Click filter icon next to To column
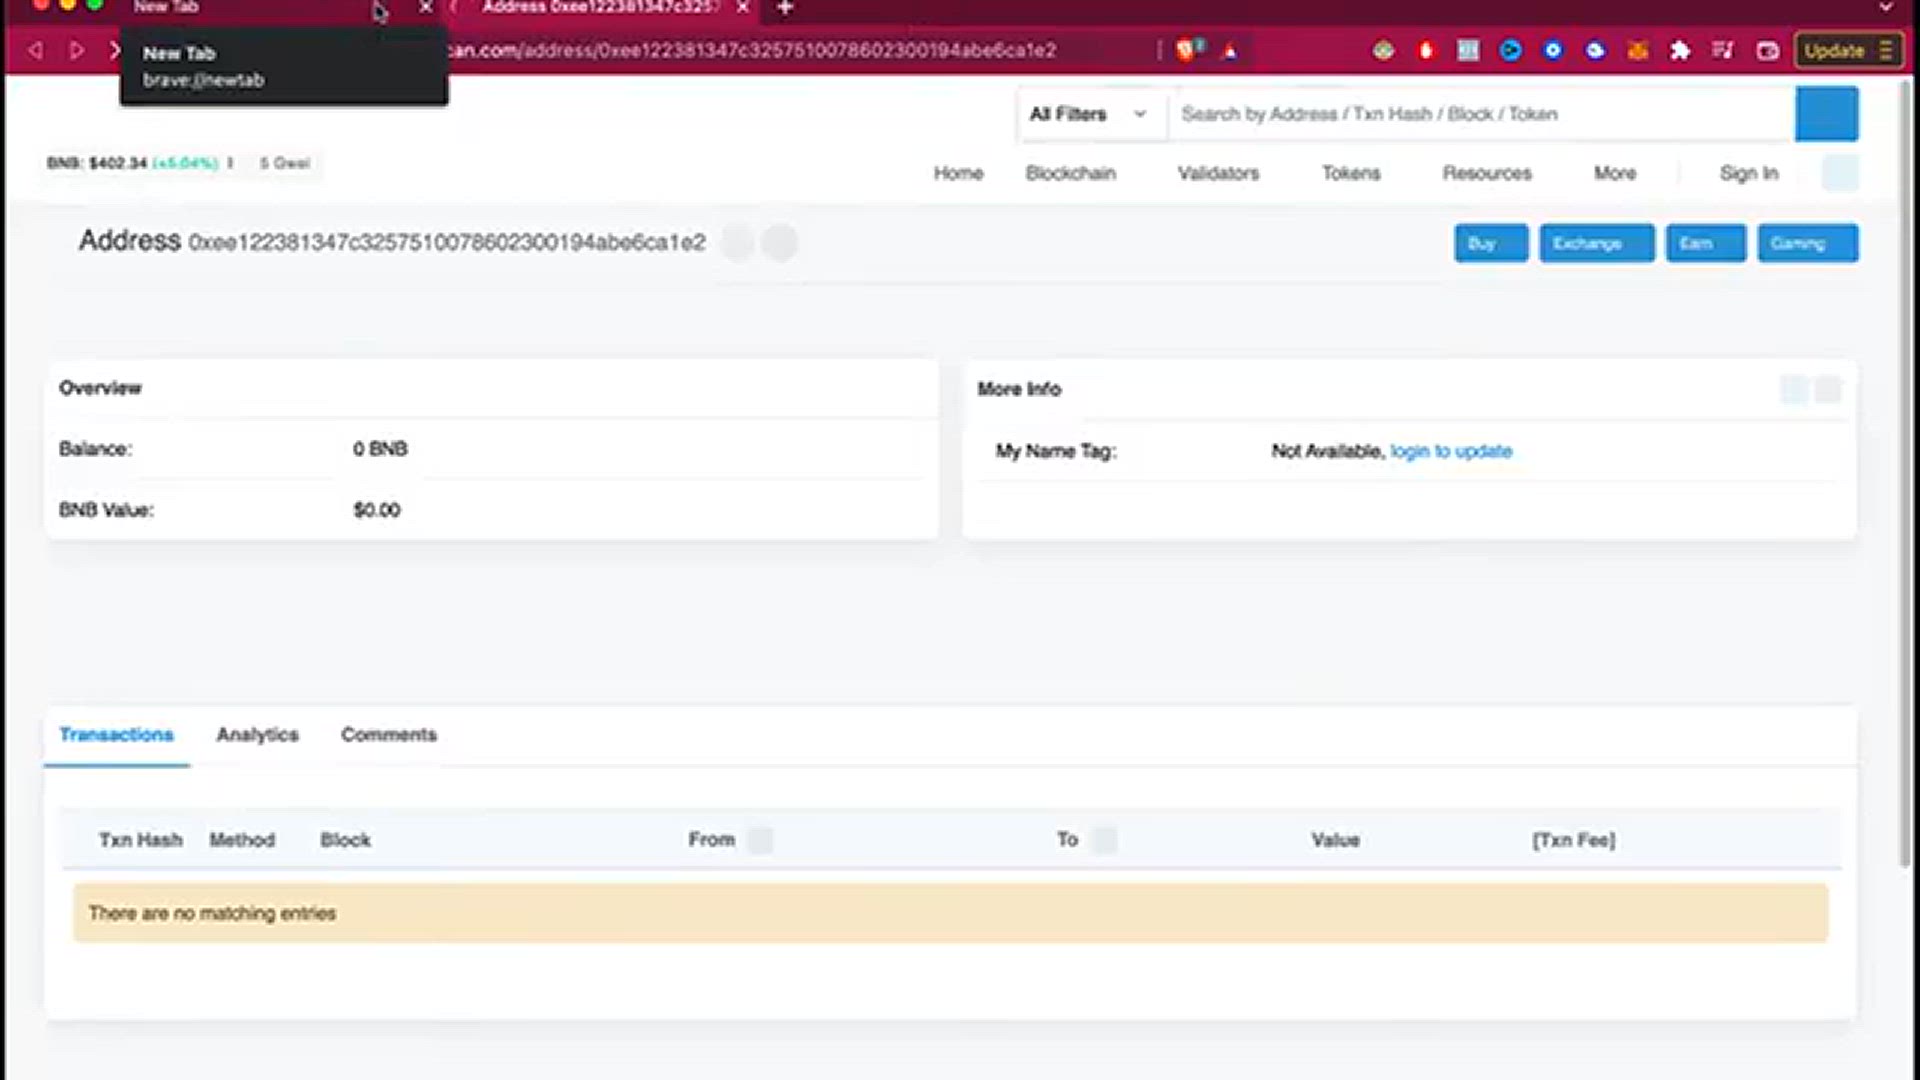 pyautogui.click(x=1104, y=840)
